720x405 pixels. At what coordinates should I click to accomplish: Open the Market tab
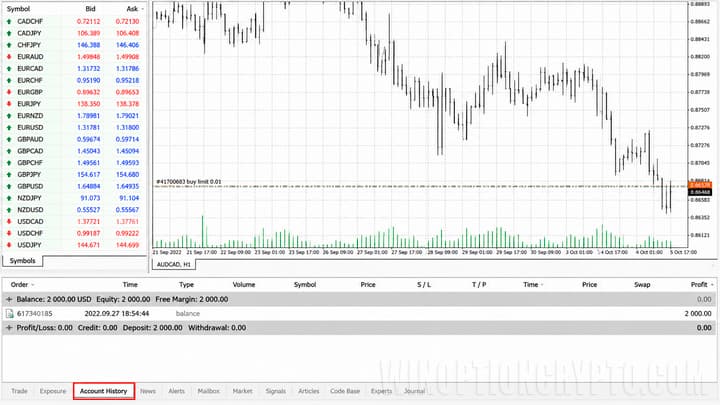tap(242, 391)
